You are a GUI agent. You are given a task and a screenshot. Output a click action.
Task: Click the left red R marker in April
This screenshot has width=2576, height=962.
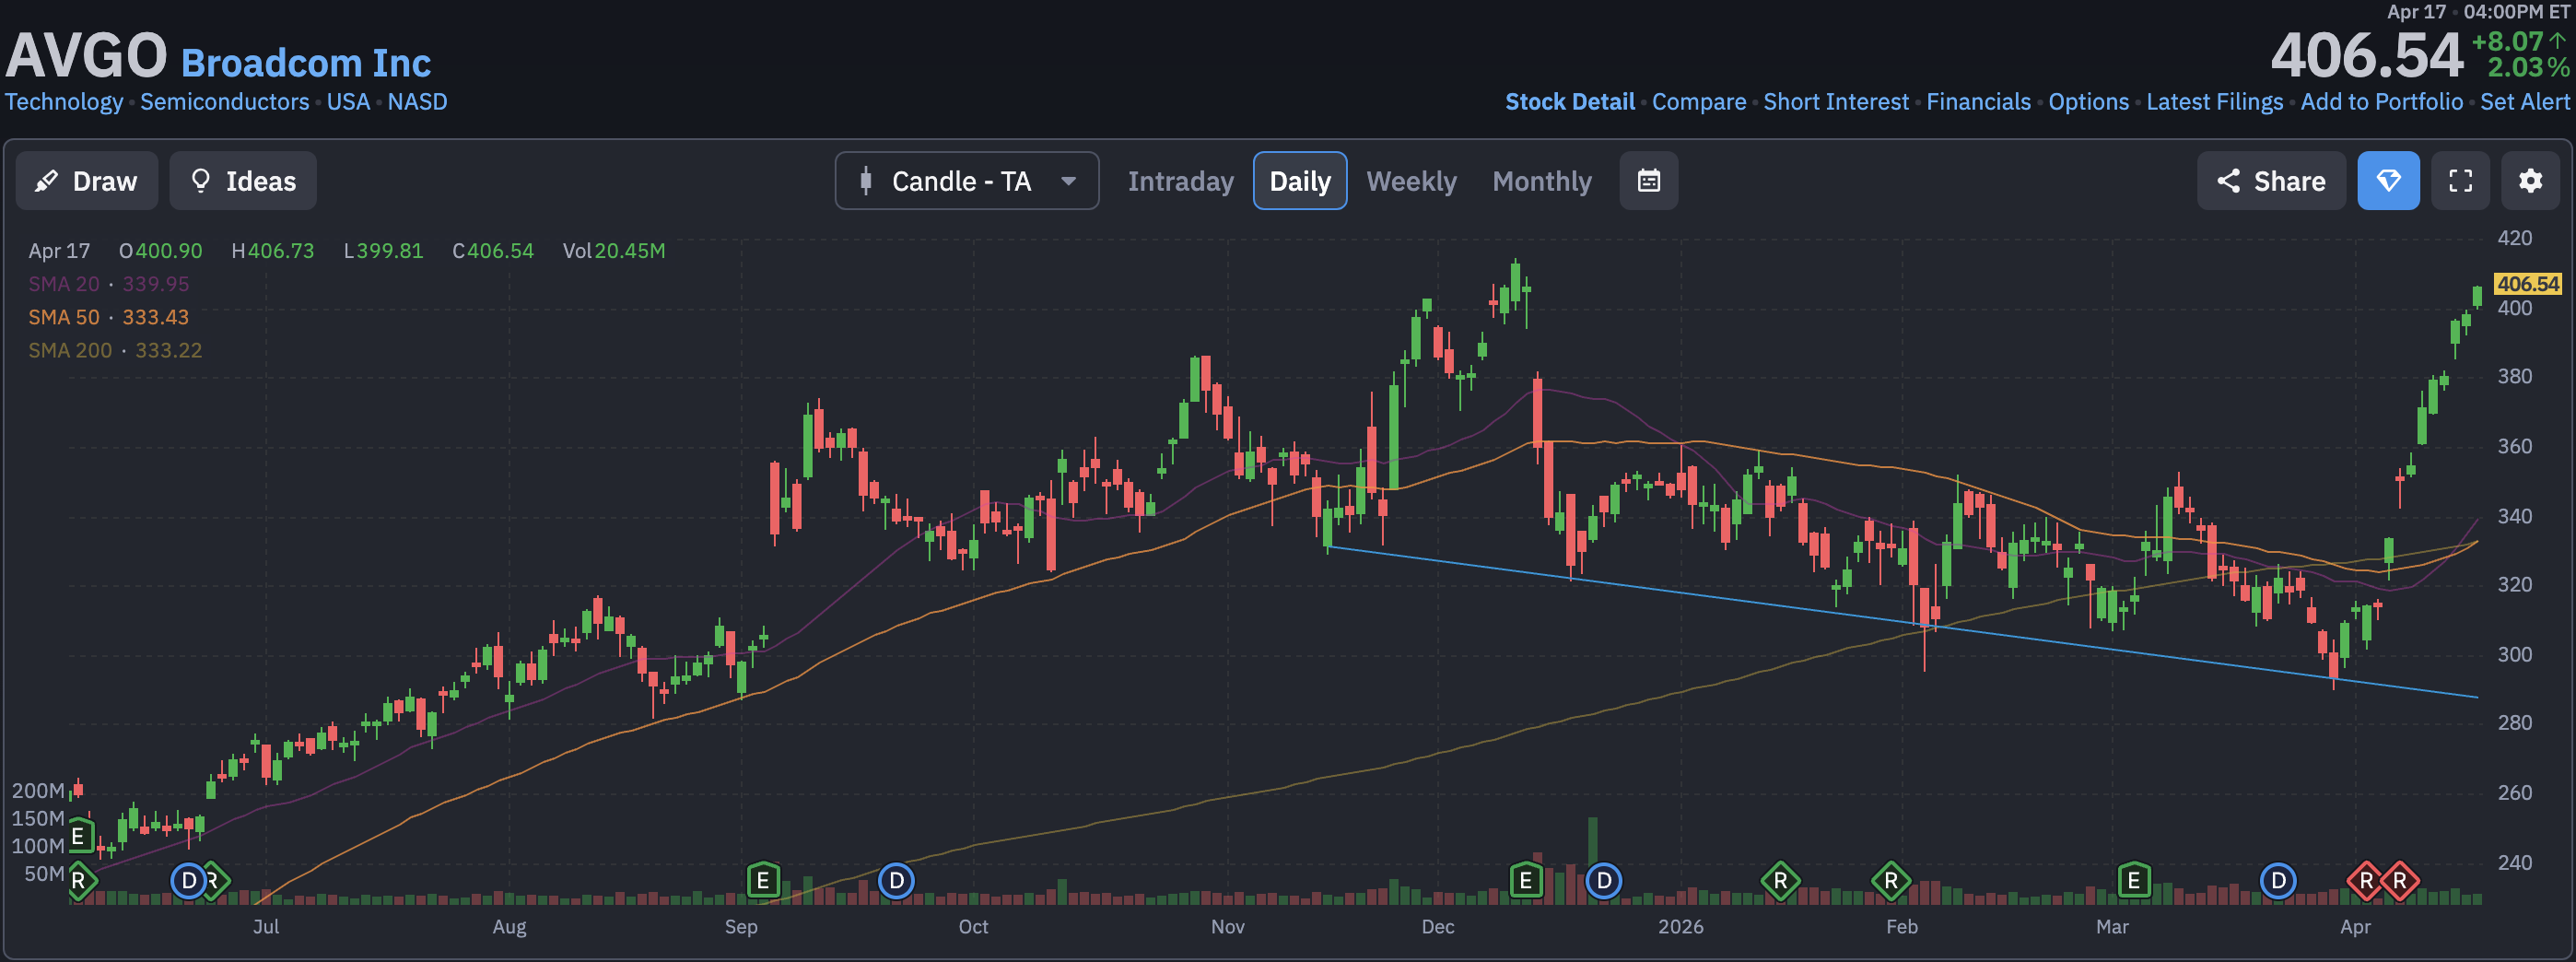click(2365, 881)
